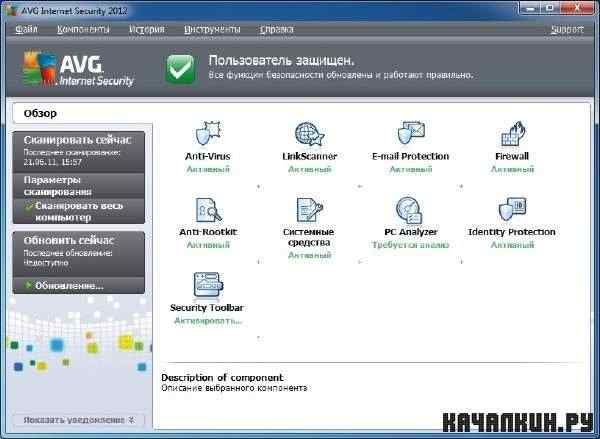Click the Identity Protection label text
The width and height of the screenshot is (600, 439).
(512, 232)
